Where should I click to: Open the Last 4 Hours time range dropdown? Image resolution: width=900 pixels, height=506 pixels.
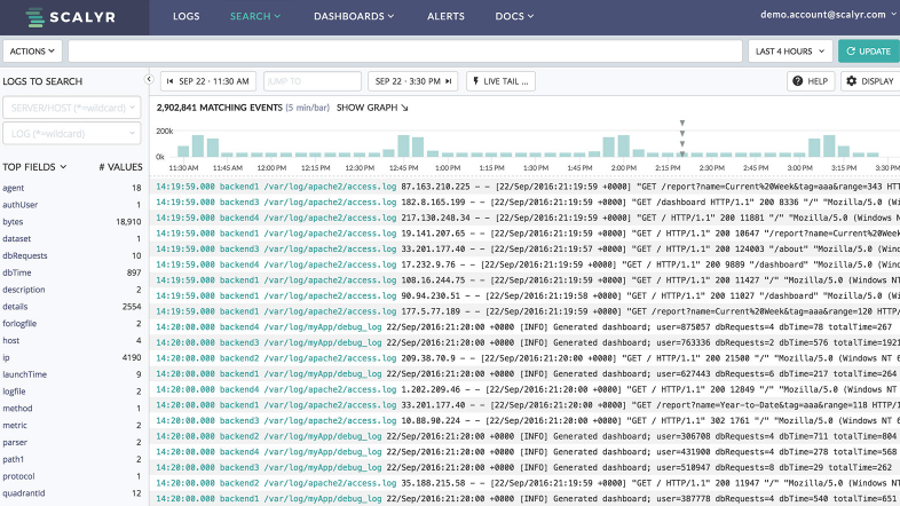click(790, 51)
